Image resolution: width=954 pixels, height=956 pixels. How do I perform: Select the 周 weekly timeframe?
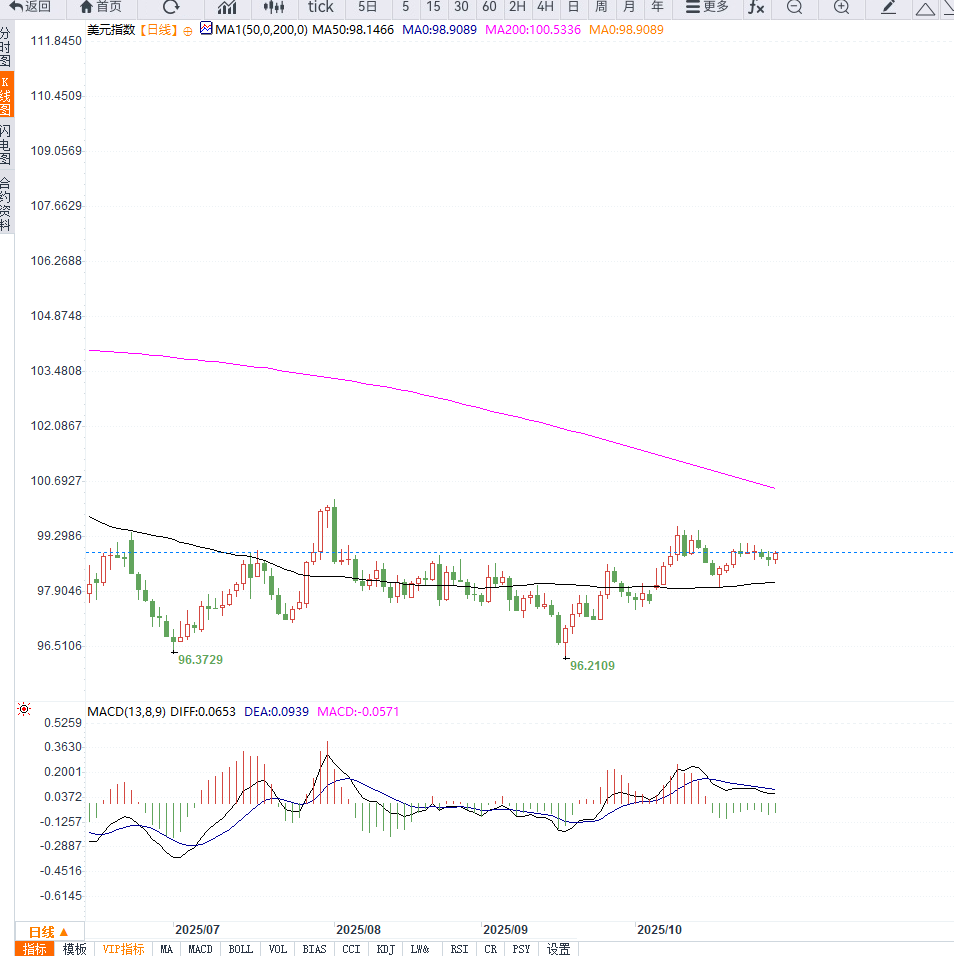[x=601, y=7]
